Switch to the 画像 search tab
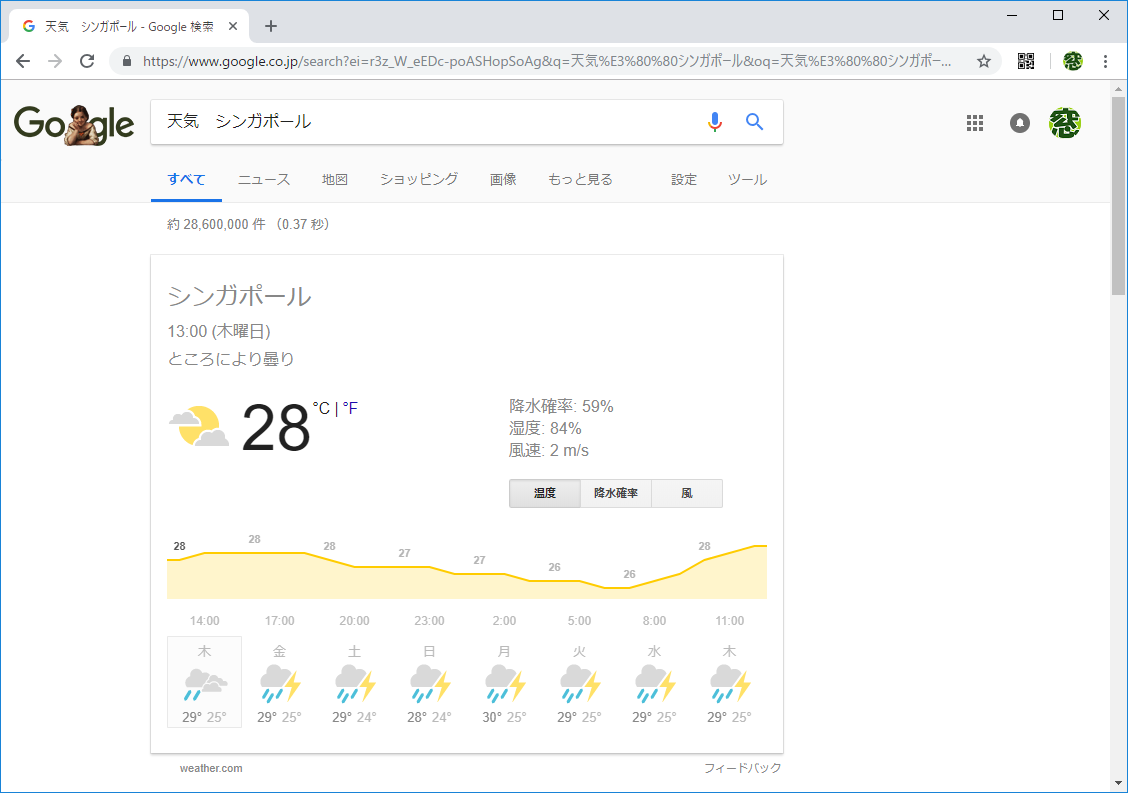1128x793 pixels. [503, 179]
